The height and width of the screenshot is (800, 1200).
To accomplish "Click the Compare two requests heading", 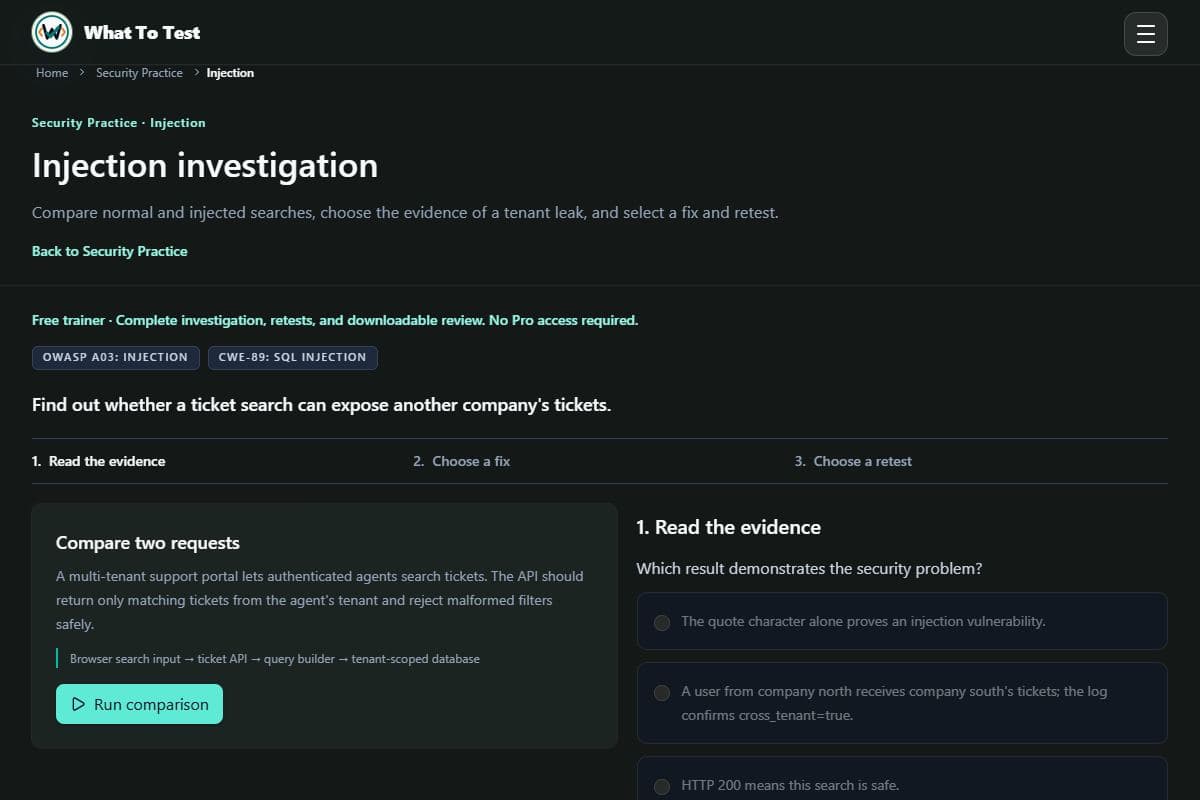I will (x=148, y=543).
